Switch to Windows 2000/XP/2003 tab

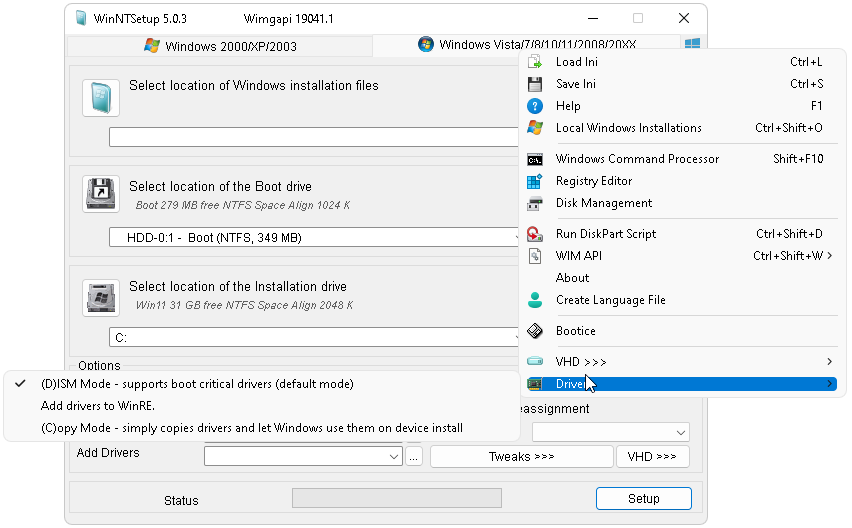(x=220, y=46)
